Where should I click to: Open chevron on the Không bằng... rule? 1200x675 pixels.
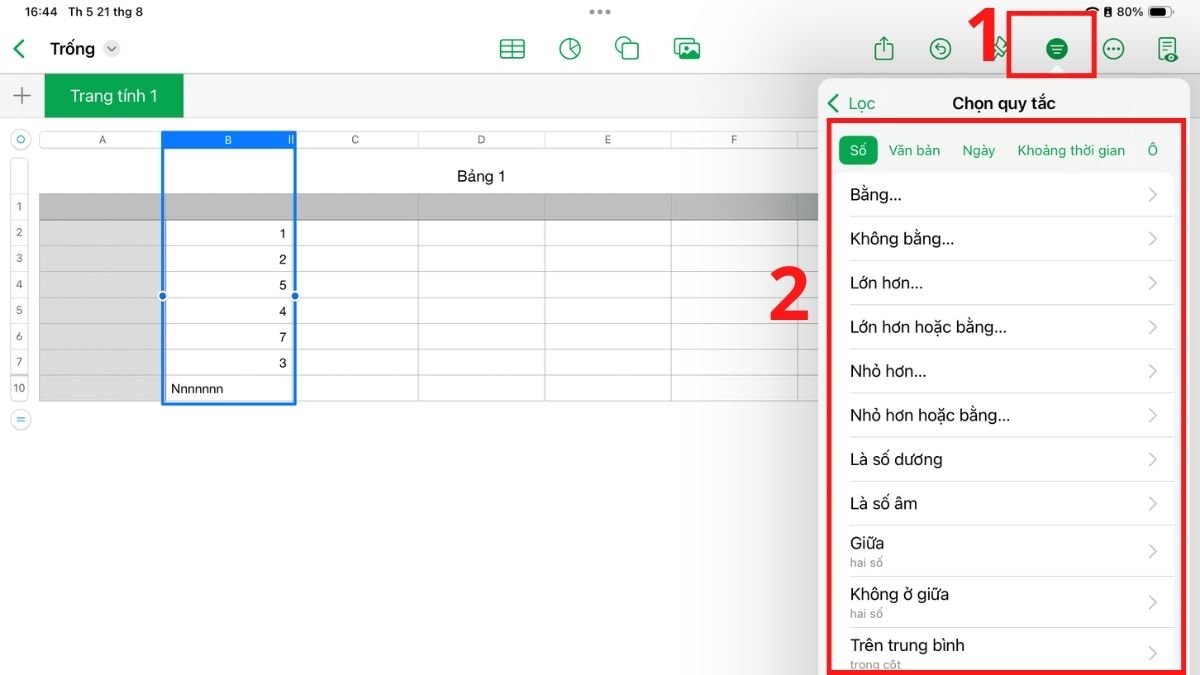point(1152,239)
